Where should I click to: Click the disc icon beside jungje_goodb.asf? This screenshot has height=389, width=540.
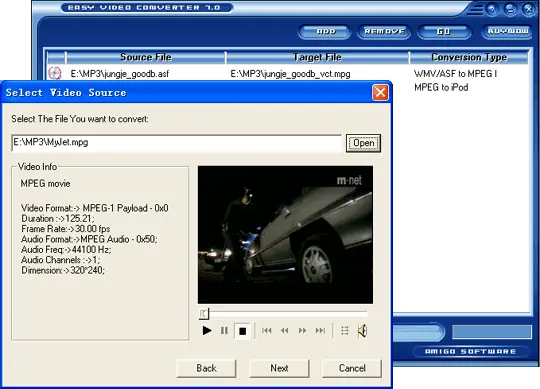[55, 73]
